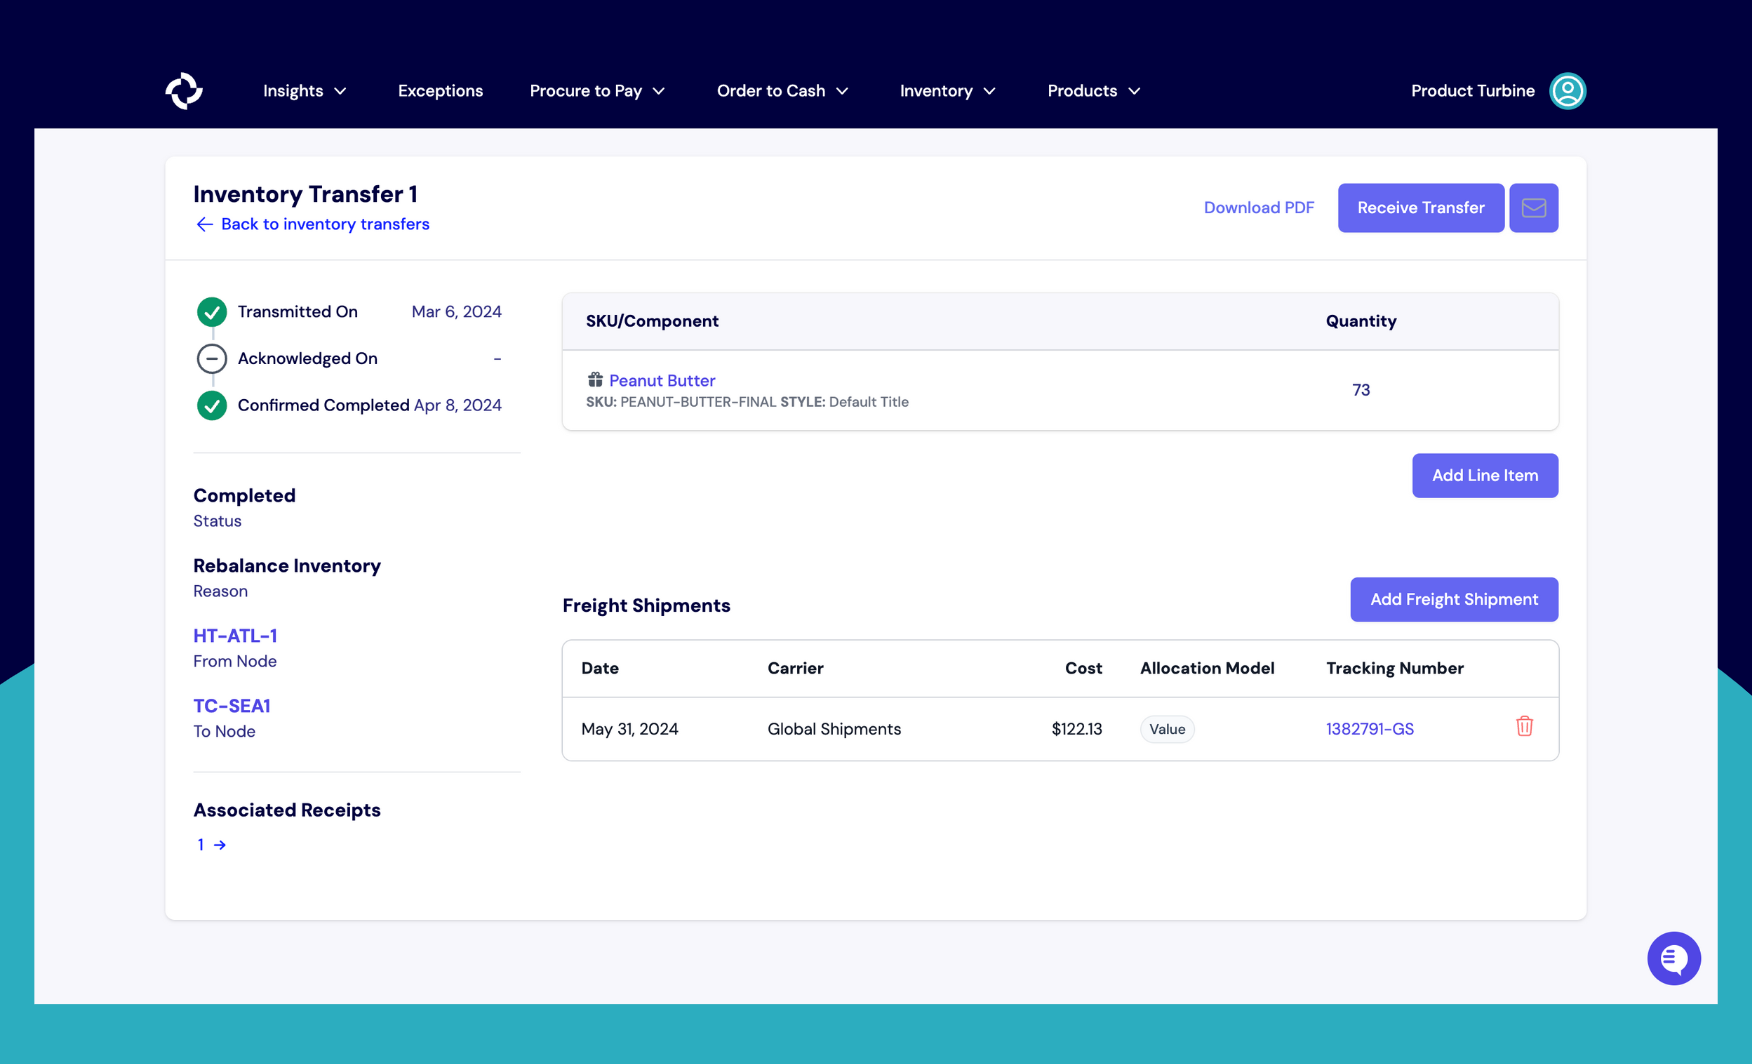Open the user profile avatar icon
The width and height of the screenshot is (1752, 1064).
coord(1567,91)
